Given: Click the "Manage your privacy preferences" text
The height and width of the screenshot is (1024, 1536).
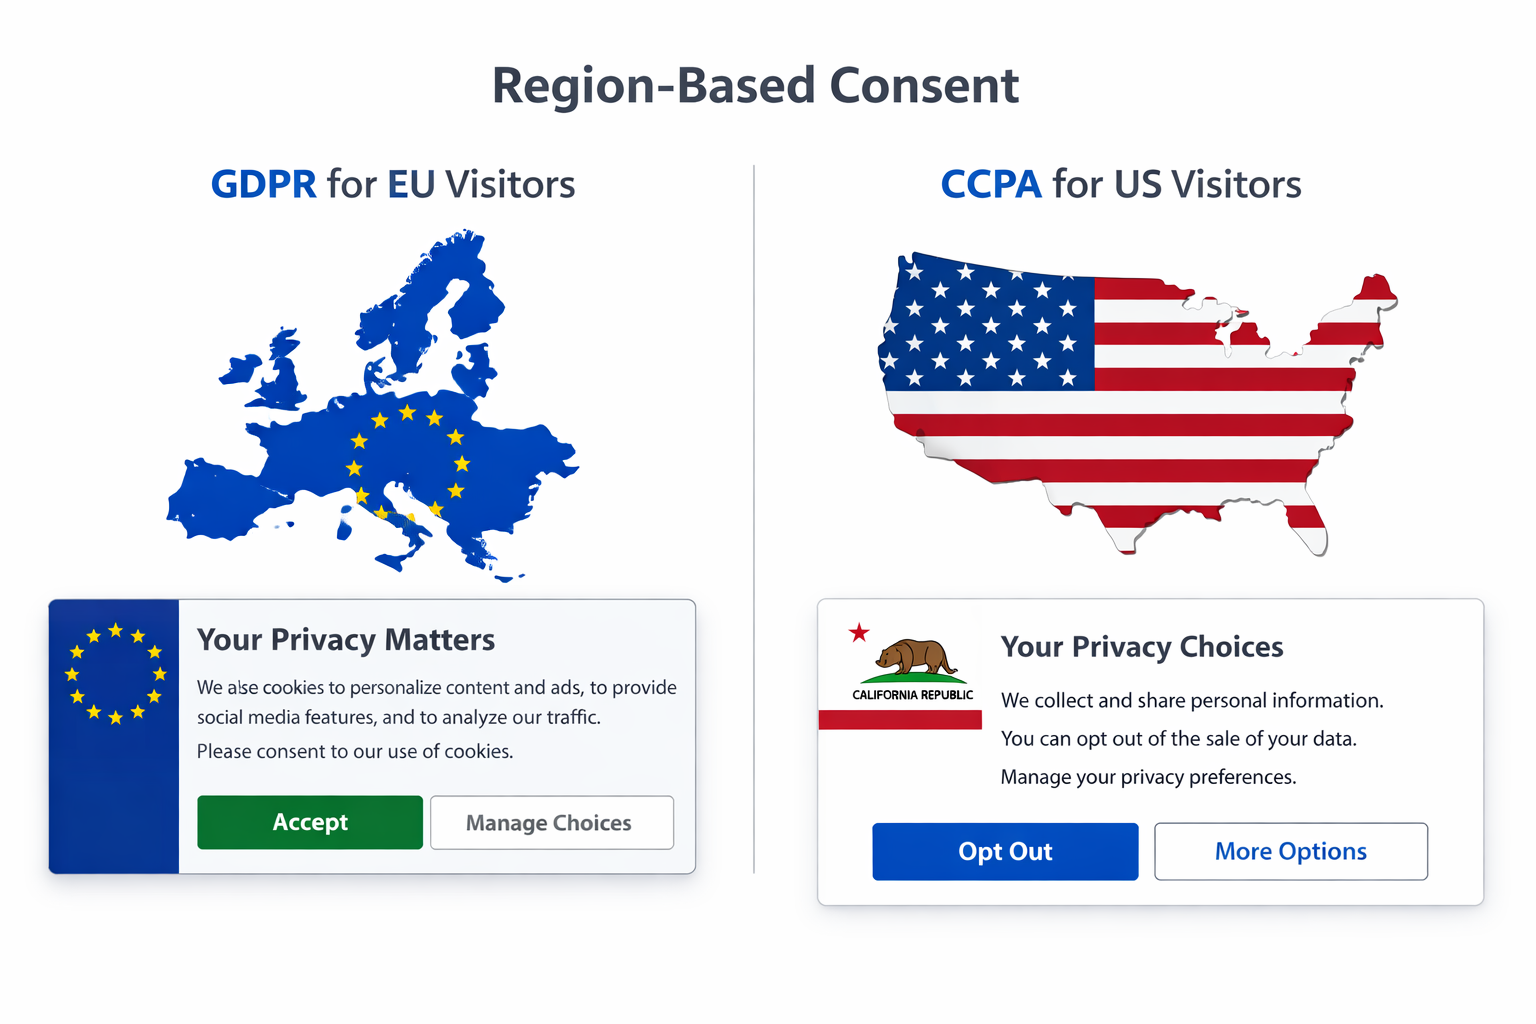Looking at the screenshot, I should (x=1148, y=777).
